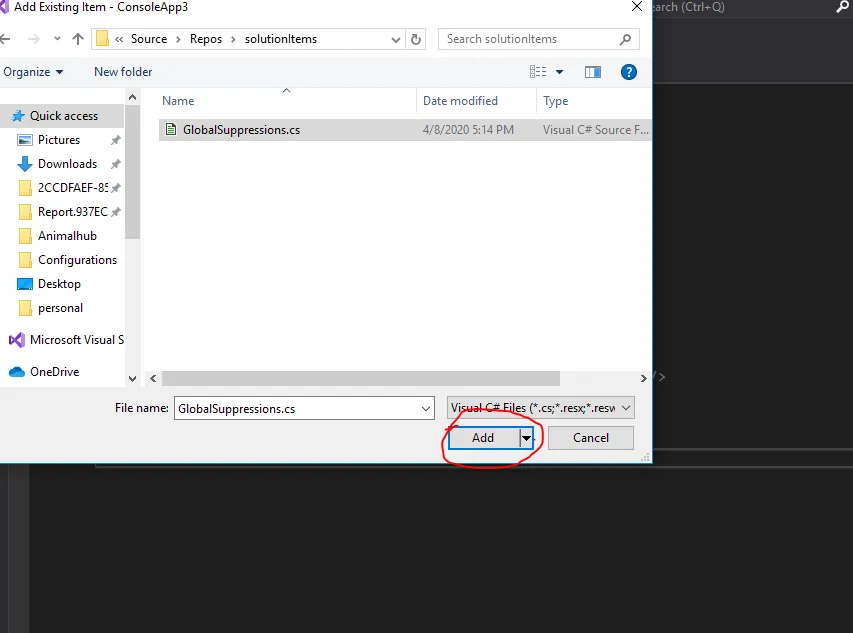Screen dimensions: 853x633
Task: Open Pictures in navigation pane
Action: [x=59, y=140]
